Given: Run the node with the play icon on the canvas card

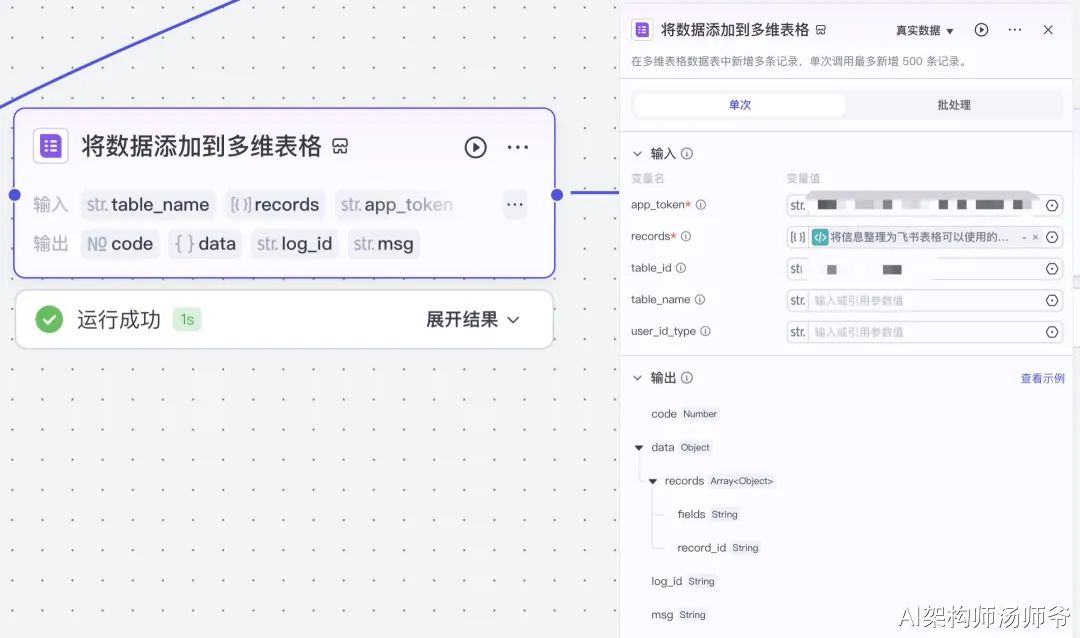Looking at the screenshot, I should (475, 147).
